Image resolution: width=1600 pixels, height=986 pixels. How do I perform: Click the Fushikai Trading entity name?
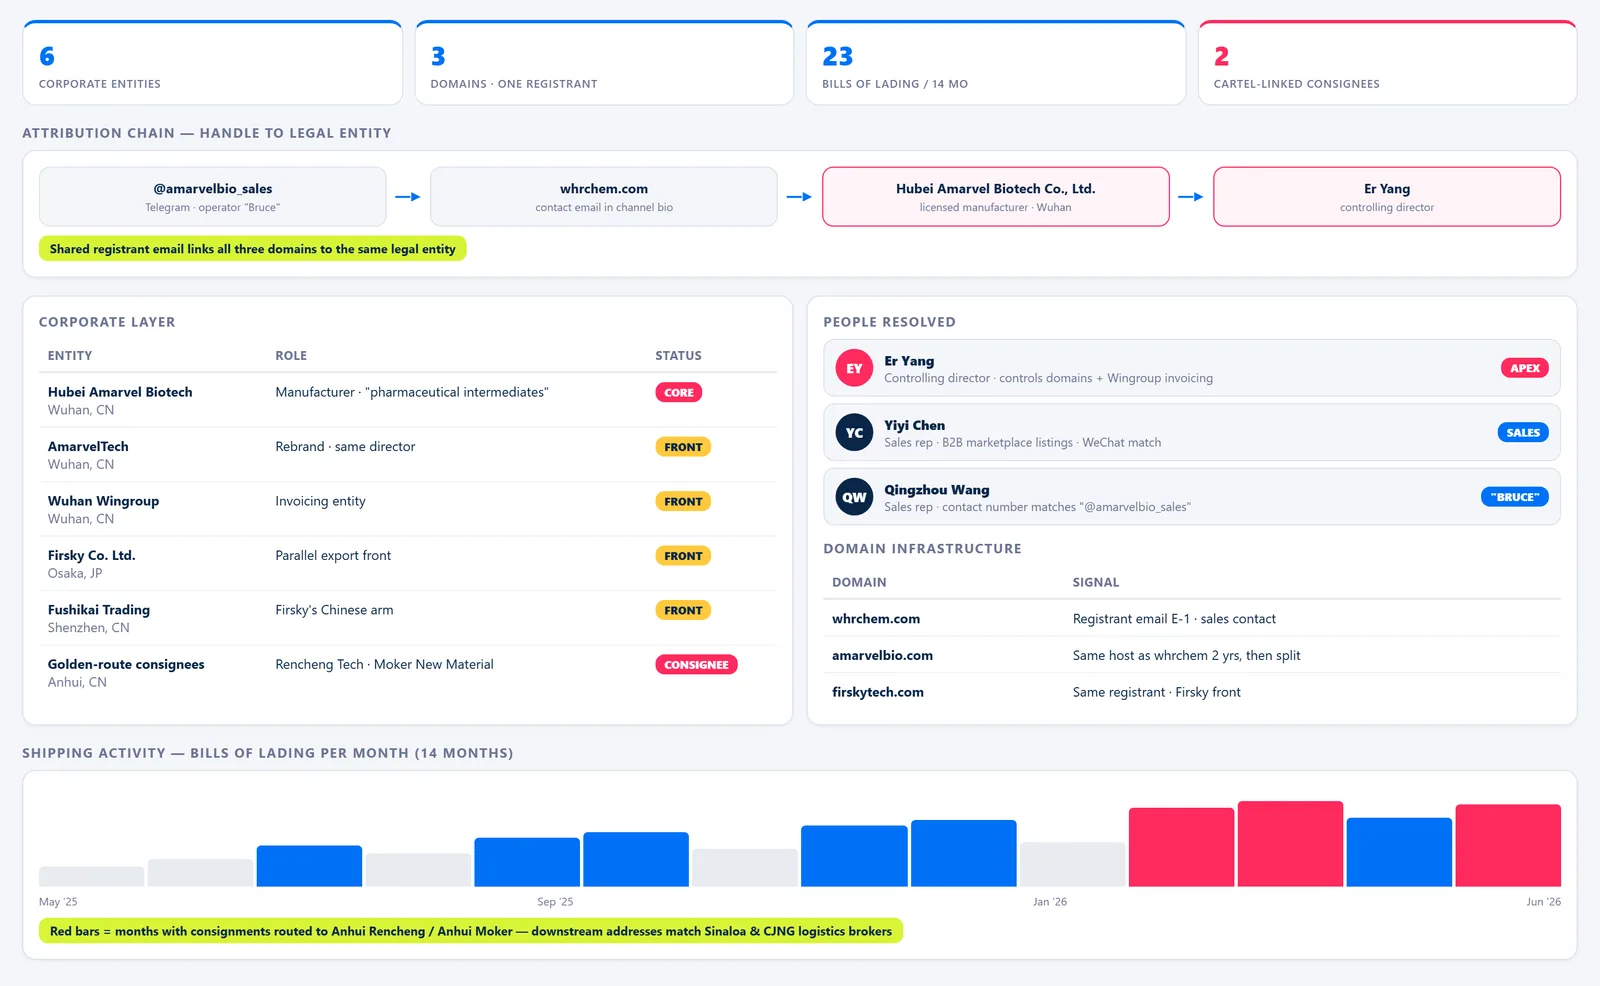(x=99, y=610)
